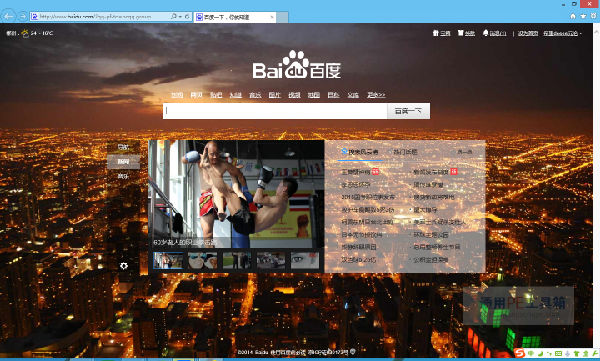Image resolution: width=600 pixels, height=361 pixels.
Task: Click the browser forward arrow
Action: (x=23, y=16)
